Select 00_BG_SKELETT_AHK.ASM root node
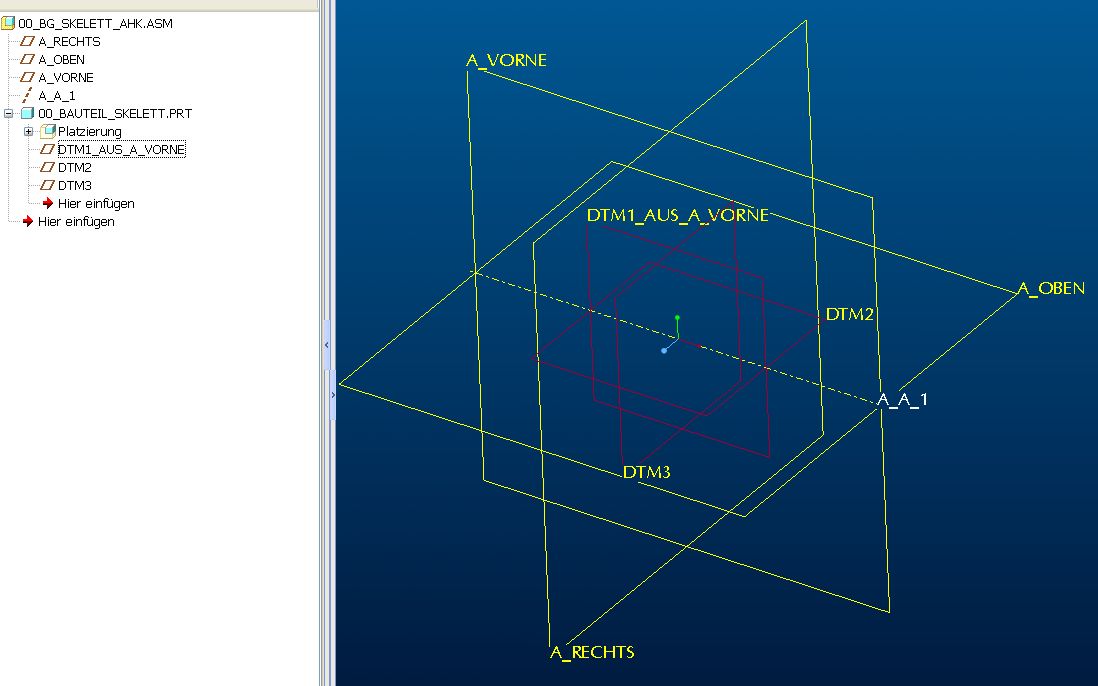The image size is (1098, 686). (95, 24)
